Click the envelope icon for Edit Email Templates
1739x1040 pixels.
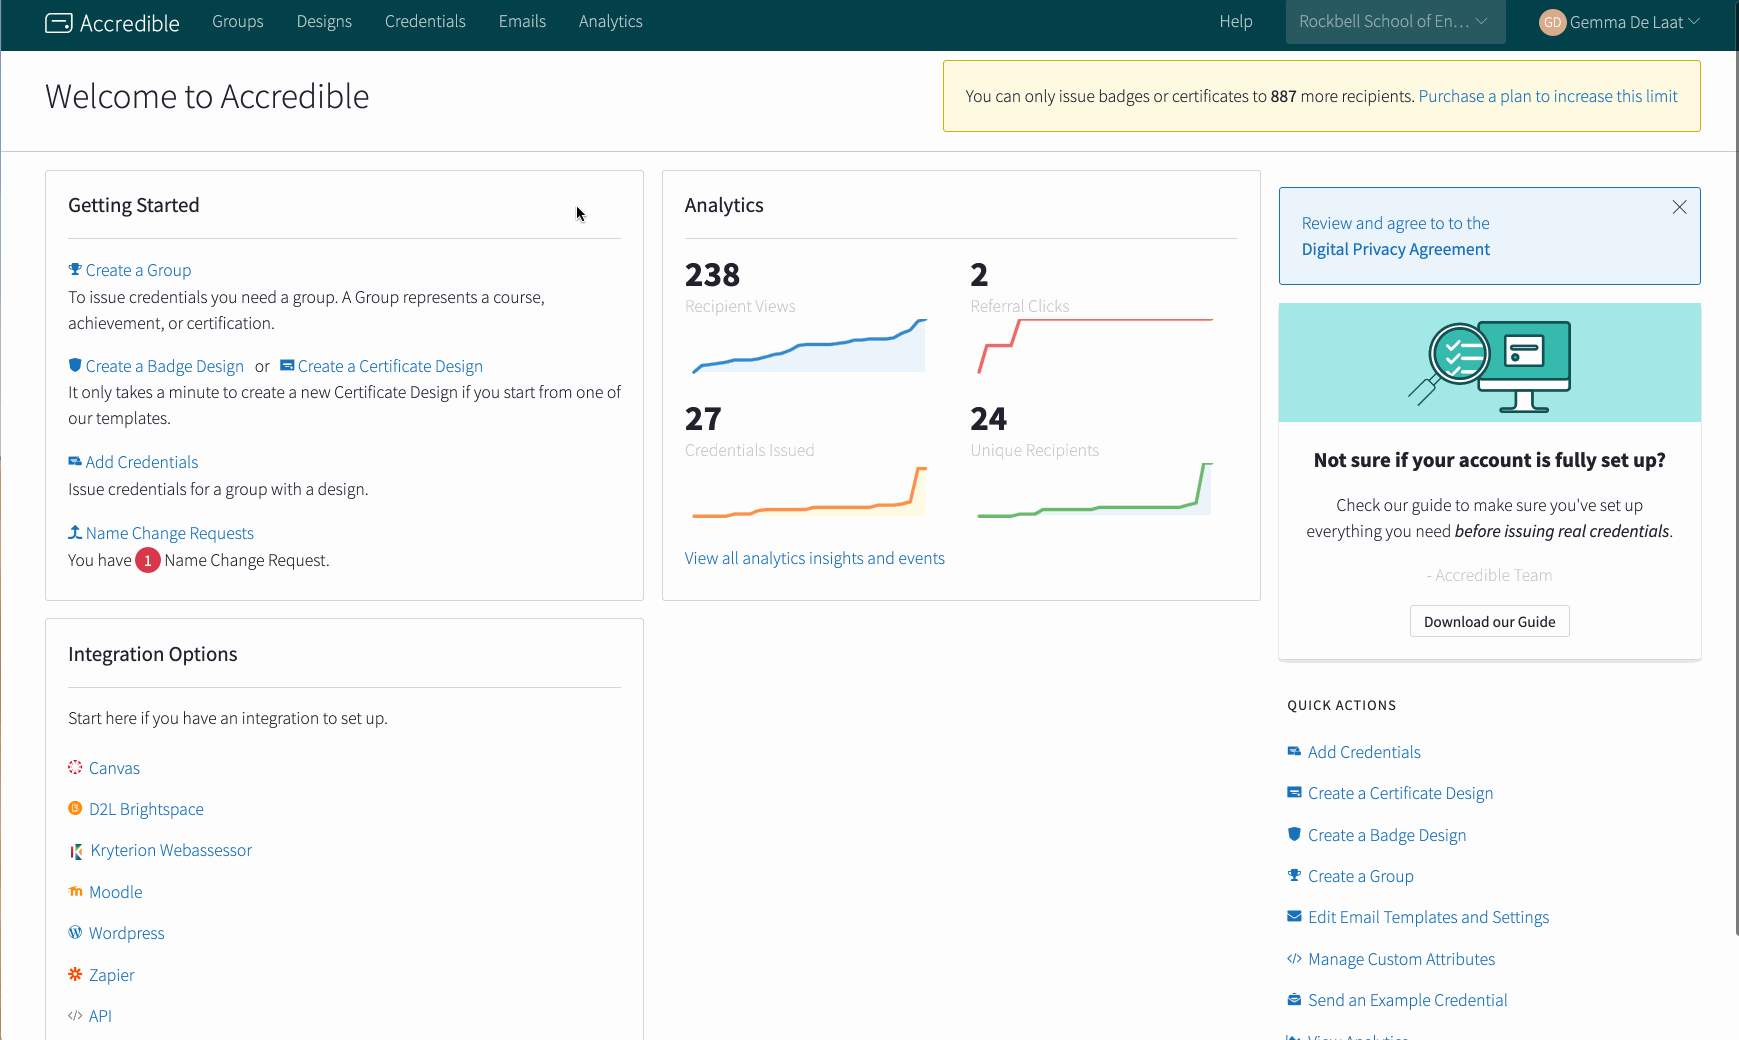pyautogui.click(x=1294, y=917)
